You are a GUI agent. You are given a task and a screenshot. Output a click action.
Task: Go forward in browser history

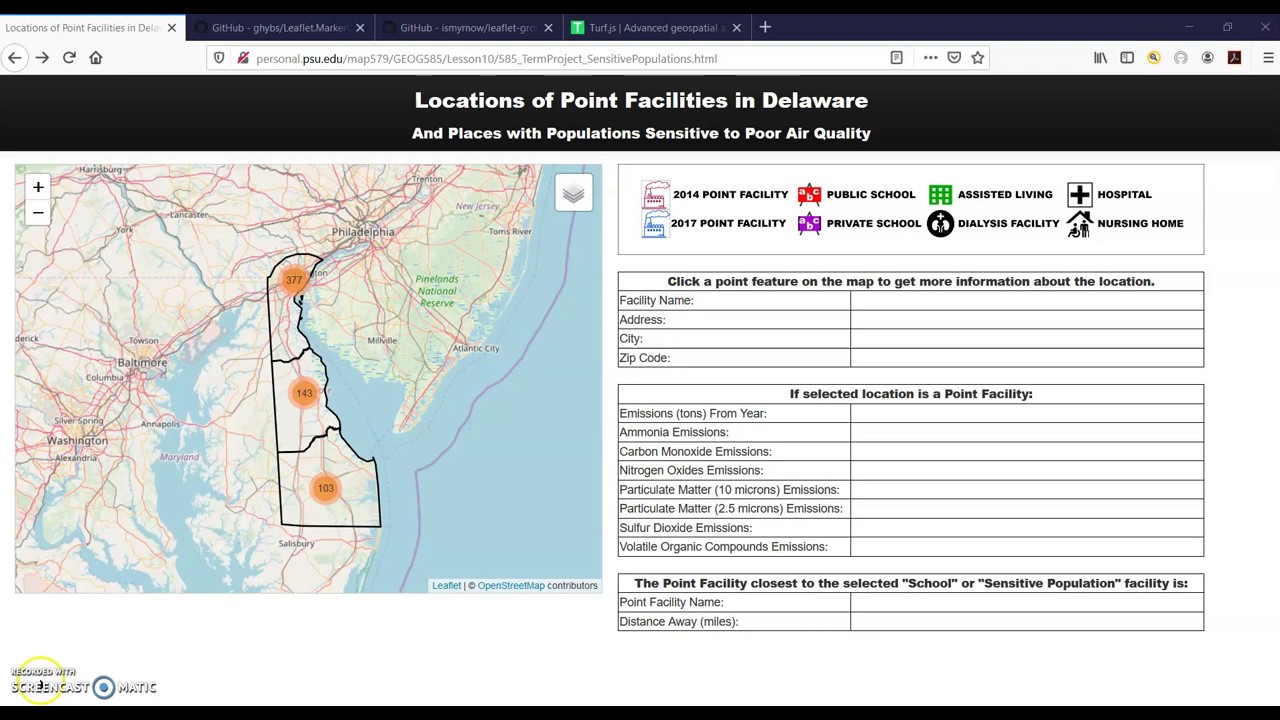42,58
